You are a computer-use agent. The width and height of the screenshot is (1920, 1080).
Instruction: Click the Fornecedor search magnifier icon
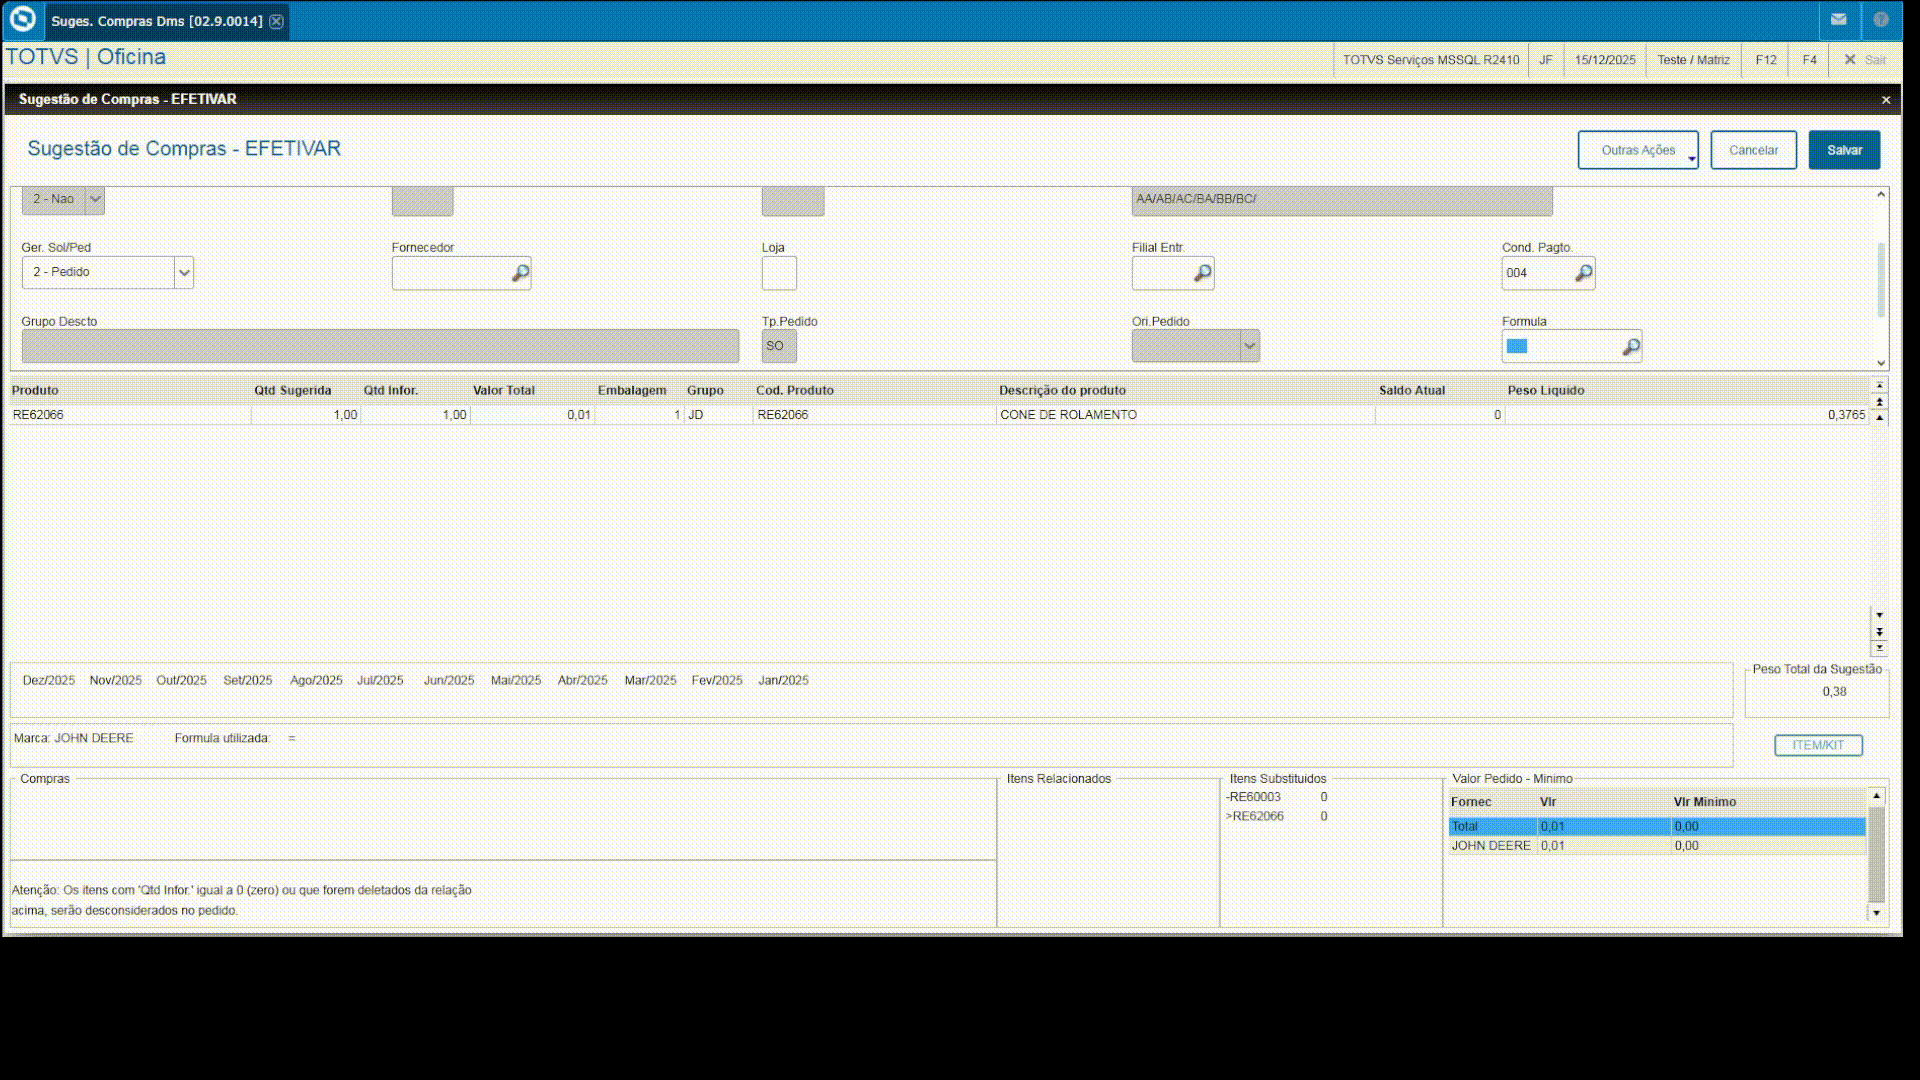point(520,273)
